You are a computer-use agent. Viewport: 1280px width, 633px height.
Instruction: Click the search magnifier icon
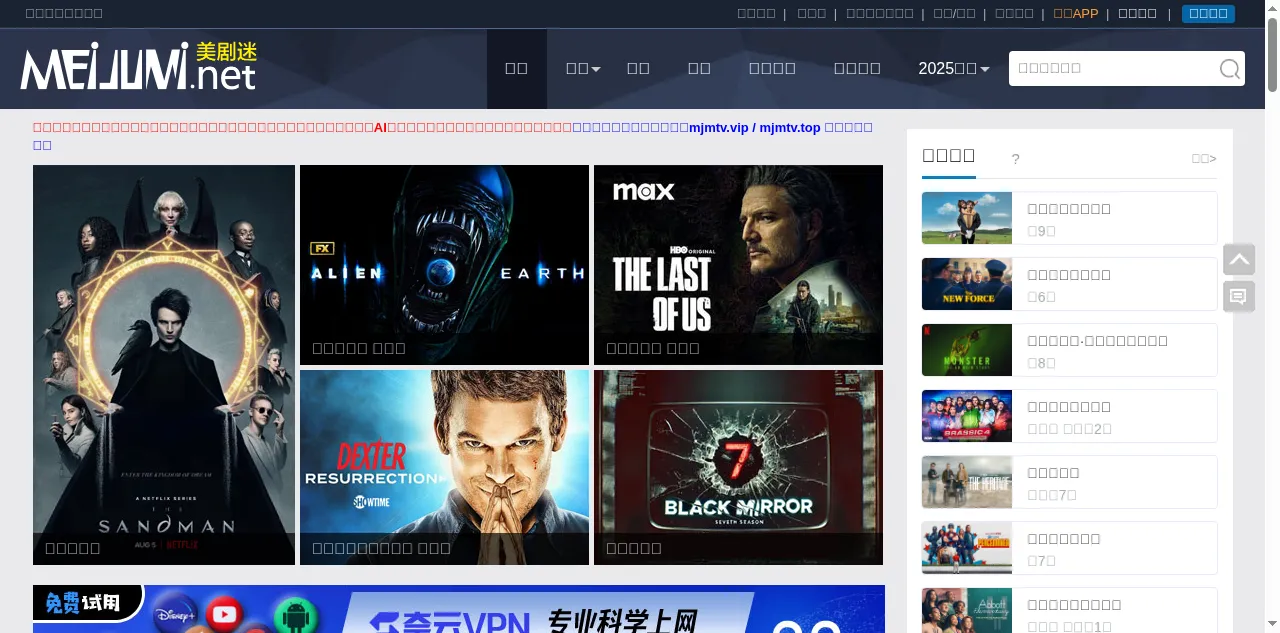click(x=1229, y=69)
